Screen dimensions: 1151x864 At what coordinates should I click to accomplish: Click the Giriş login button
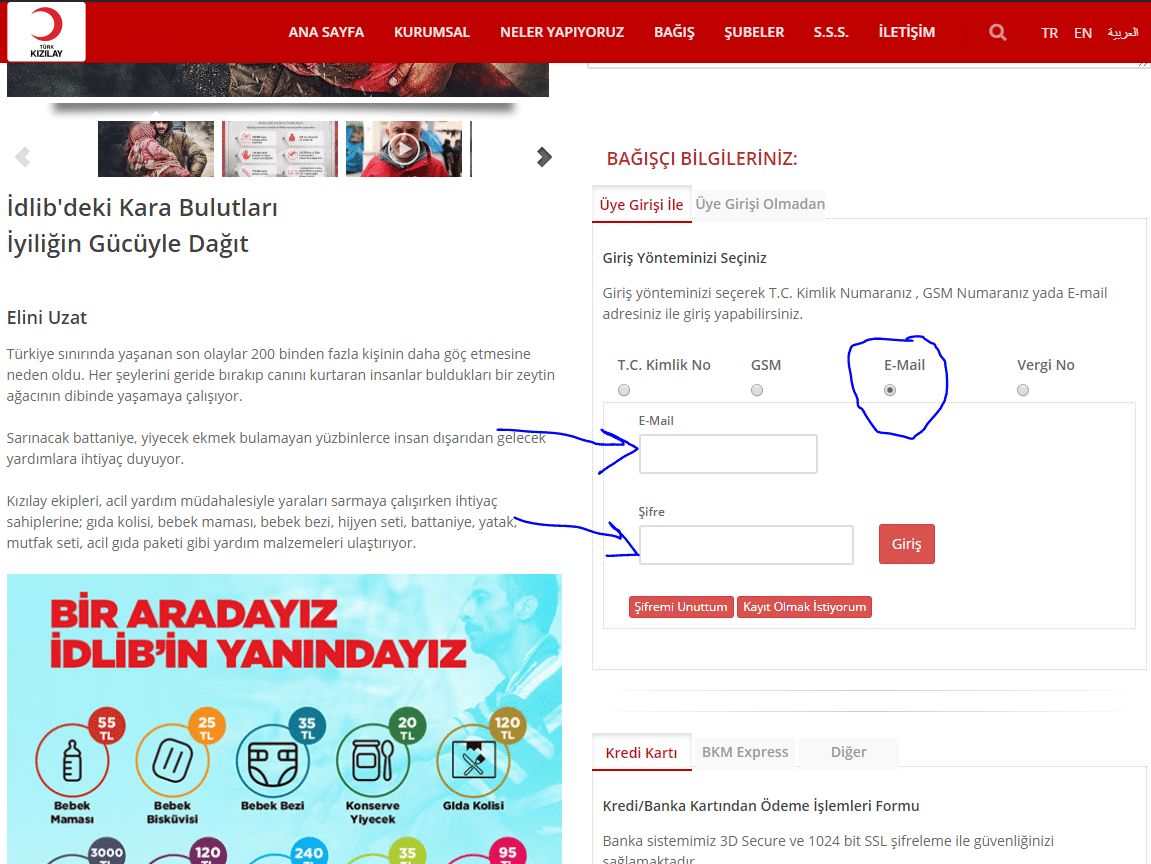pyautogui.click(x=907, y=544)
